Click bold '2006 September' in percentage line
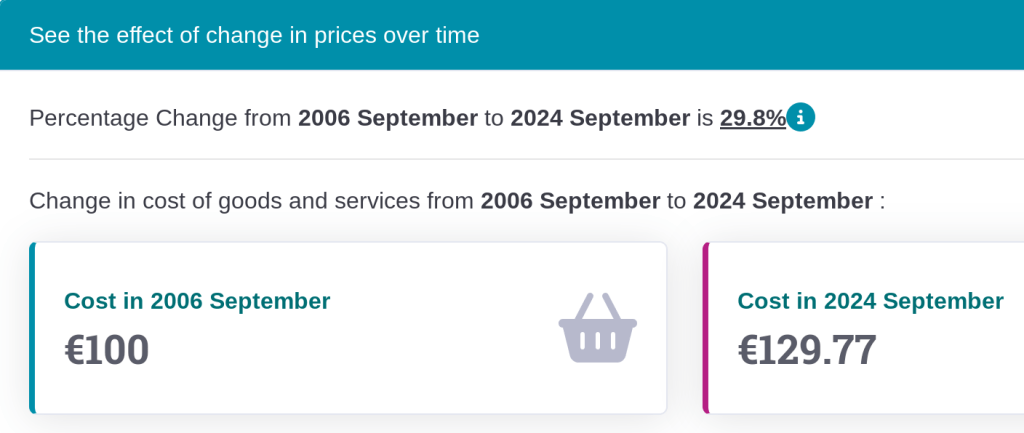This screenshot has height=433, width=1024. (387, 118)
